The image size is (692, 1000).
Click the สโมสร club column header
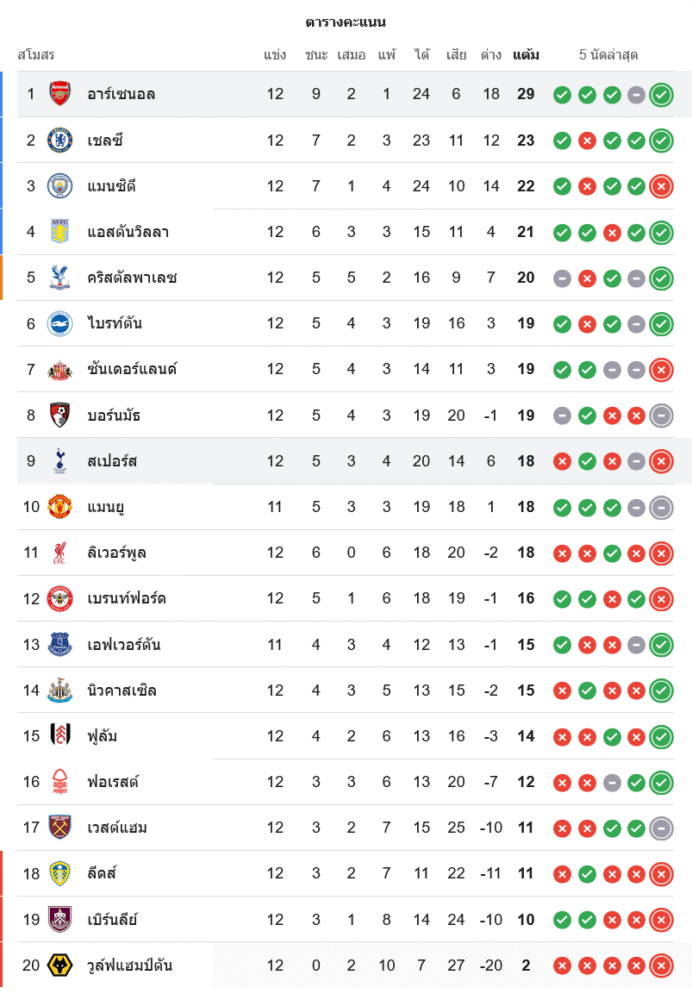36,55
